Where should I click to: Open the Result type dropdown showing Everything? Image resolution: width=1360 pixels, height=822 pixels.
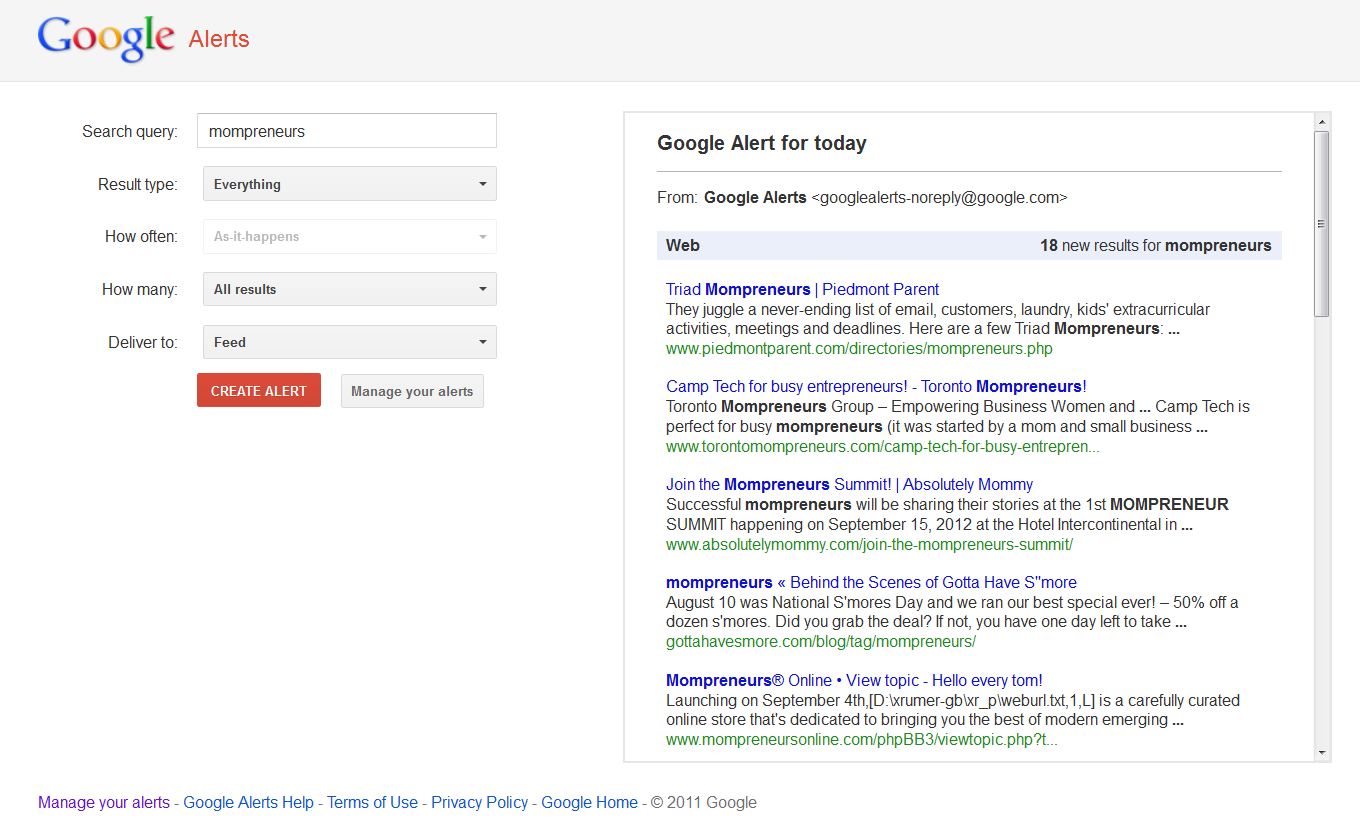[350, 184]
